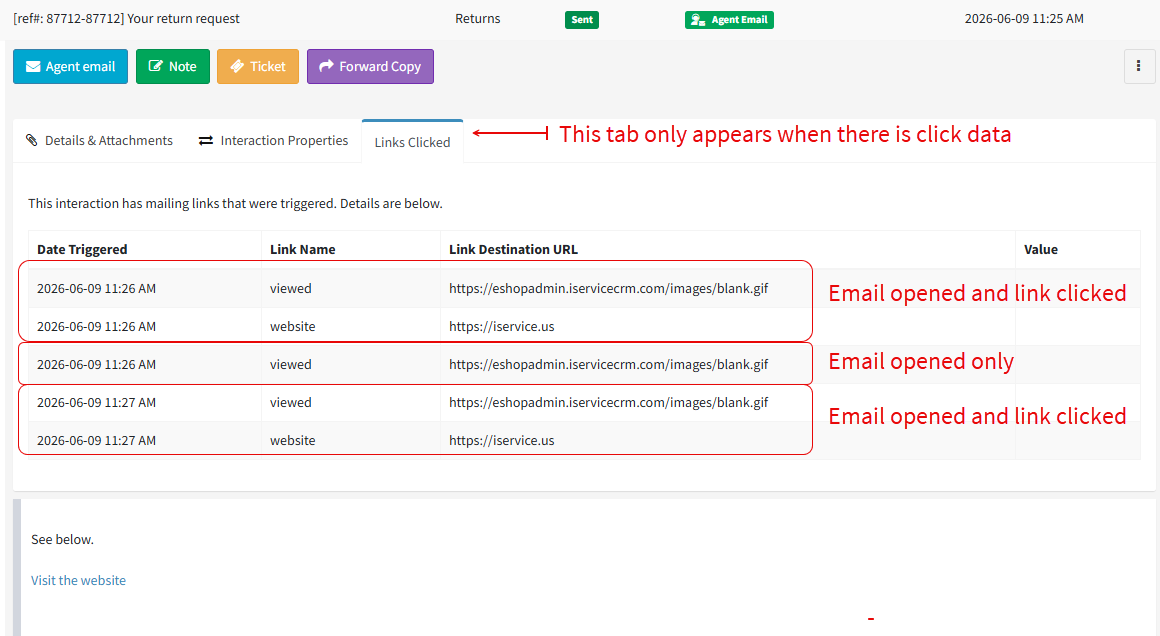Select the Links Clicked tab
This screenshot has height=636, width=1160.
click(x=412, y=142)
